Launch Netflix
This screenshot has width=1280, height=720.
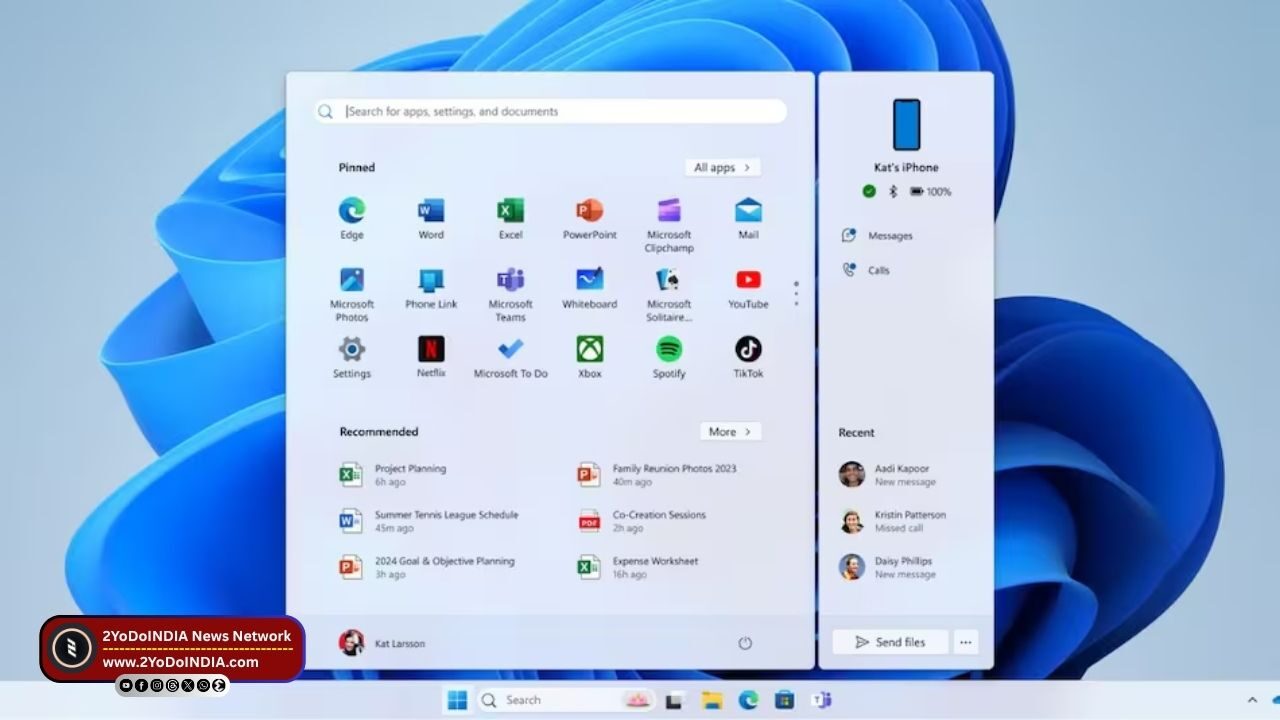(x=431, y=357)
